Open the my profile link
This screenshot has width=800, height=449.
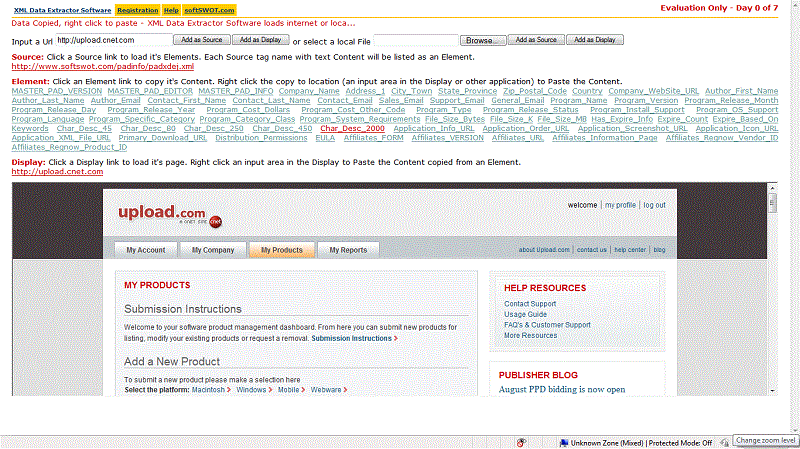tap(620, 205)
